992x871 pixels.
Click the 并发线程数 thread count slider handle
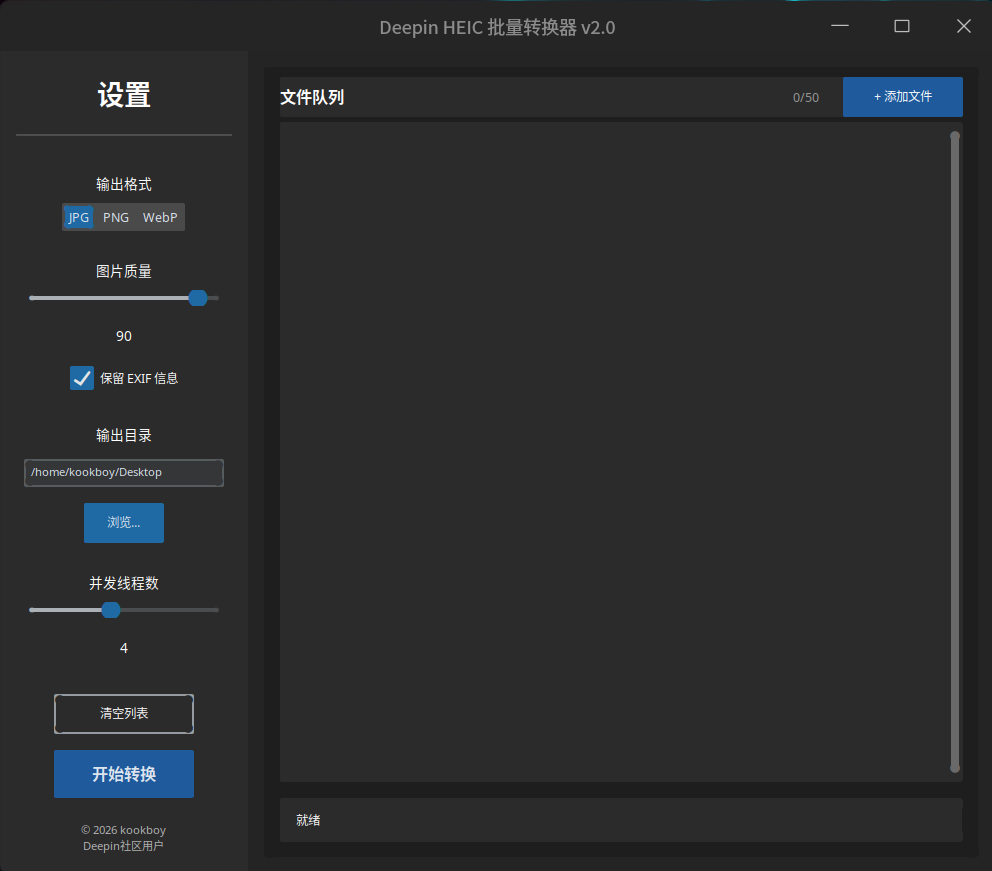(x=111, y=610)
